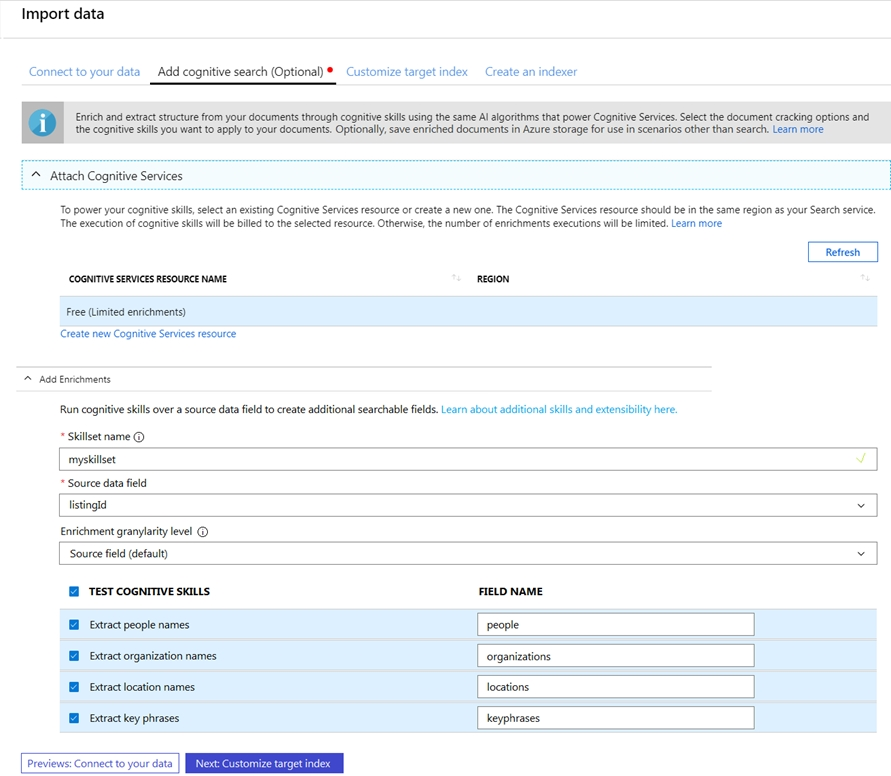Click the Skillset name input field
The height and width of the screenshot is (776, 891).
click(x=468, y=459)
